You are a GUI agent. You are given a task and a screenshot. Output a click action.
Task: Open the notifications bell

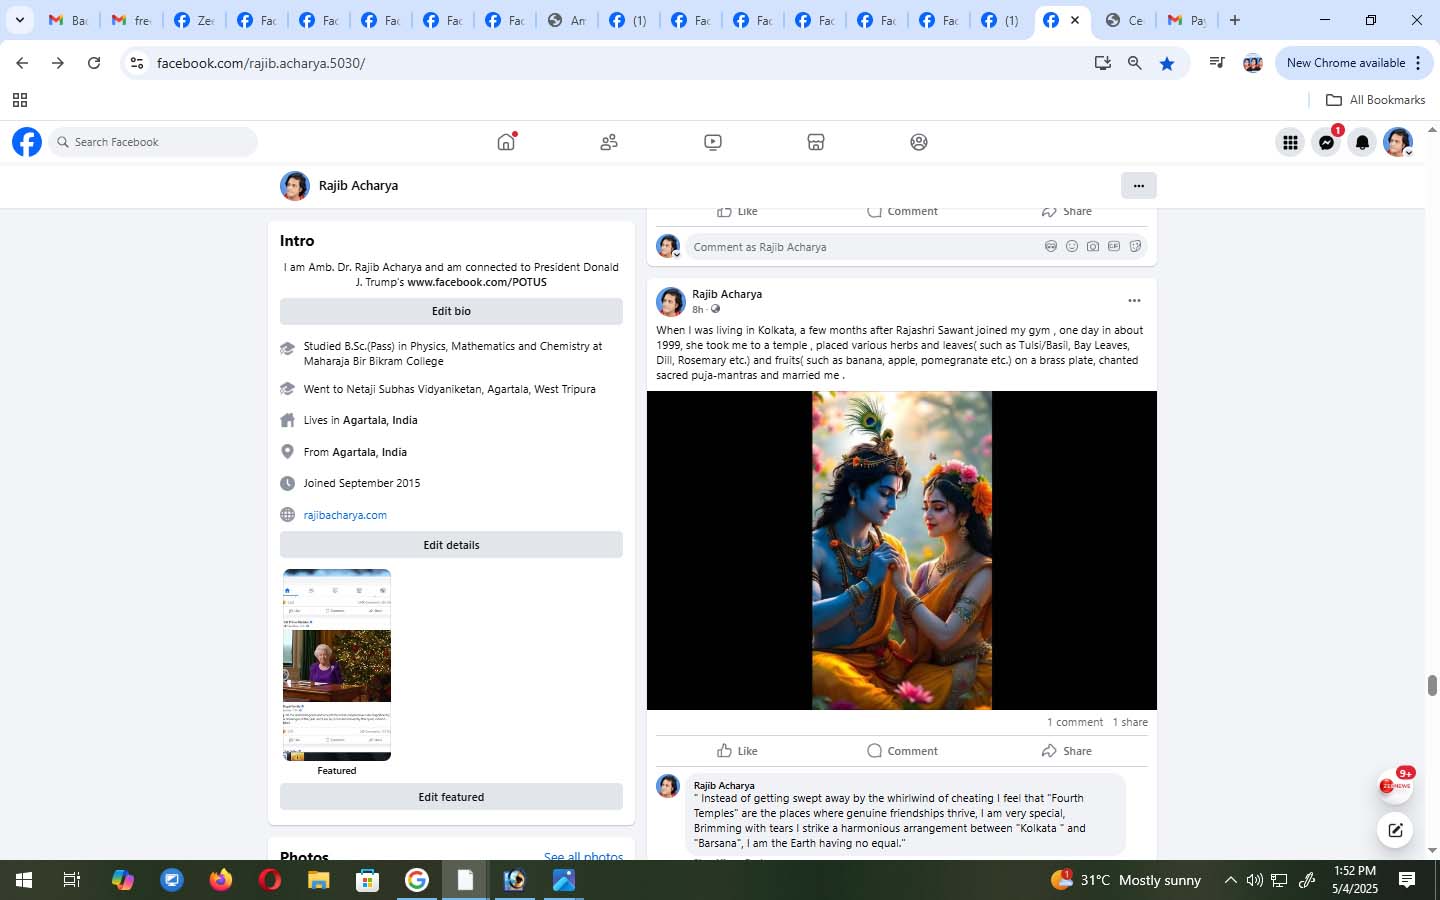click(x=1362, y=142)
